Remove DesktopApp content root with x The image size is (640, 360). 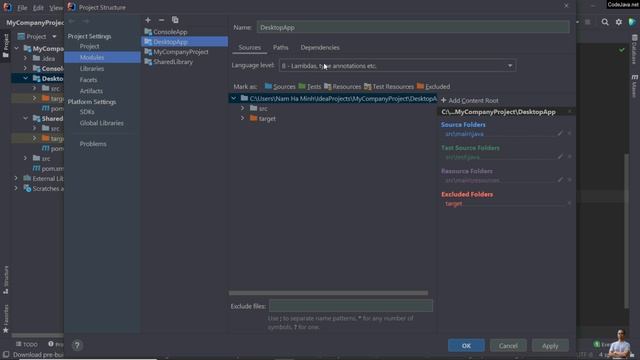click(x=569, y=112)
